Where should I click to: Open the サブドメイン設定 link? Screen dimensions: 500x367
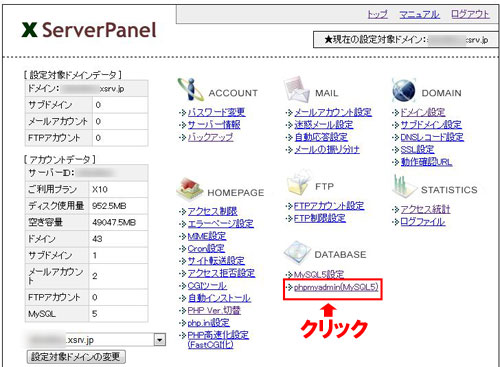tap(431, 124)
